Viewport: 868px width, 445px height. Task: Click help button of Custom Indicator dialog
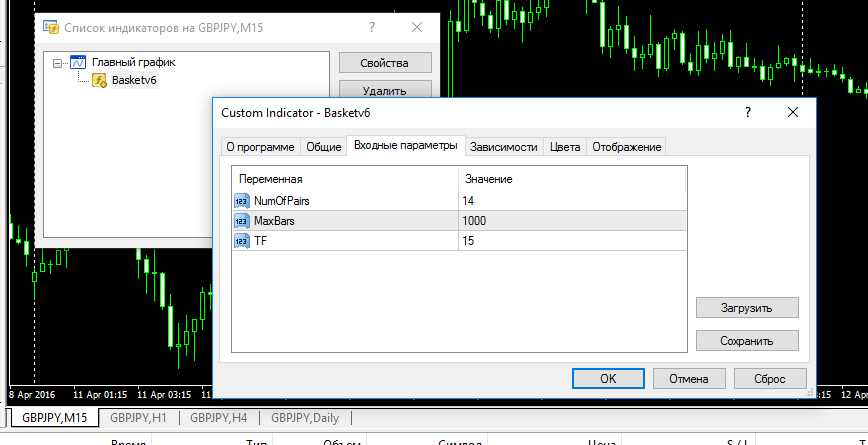coord(748,112)
